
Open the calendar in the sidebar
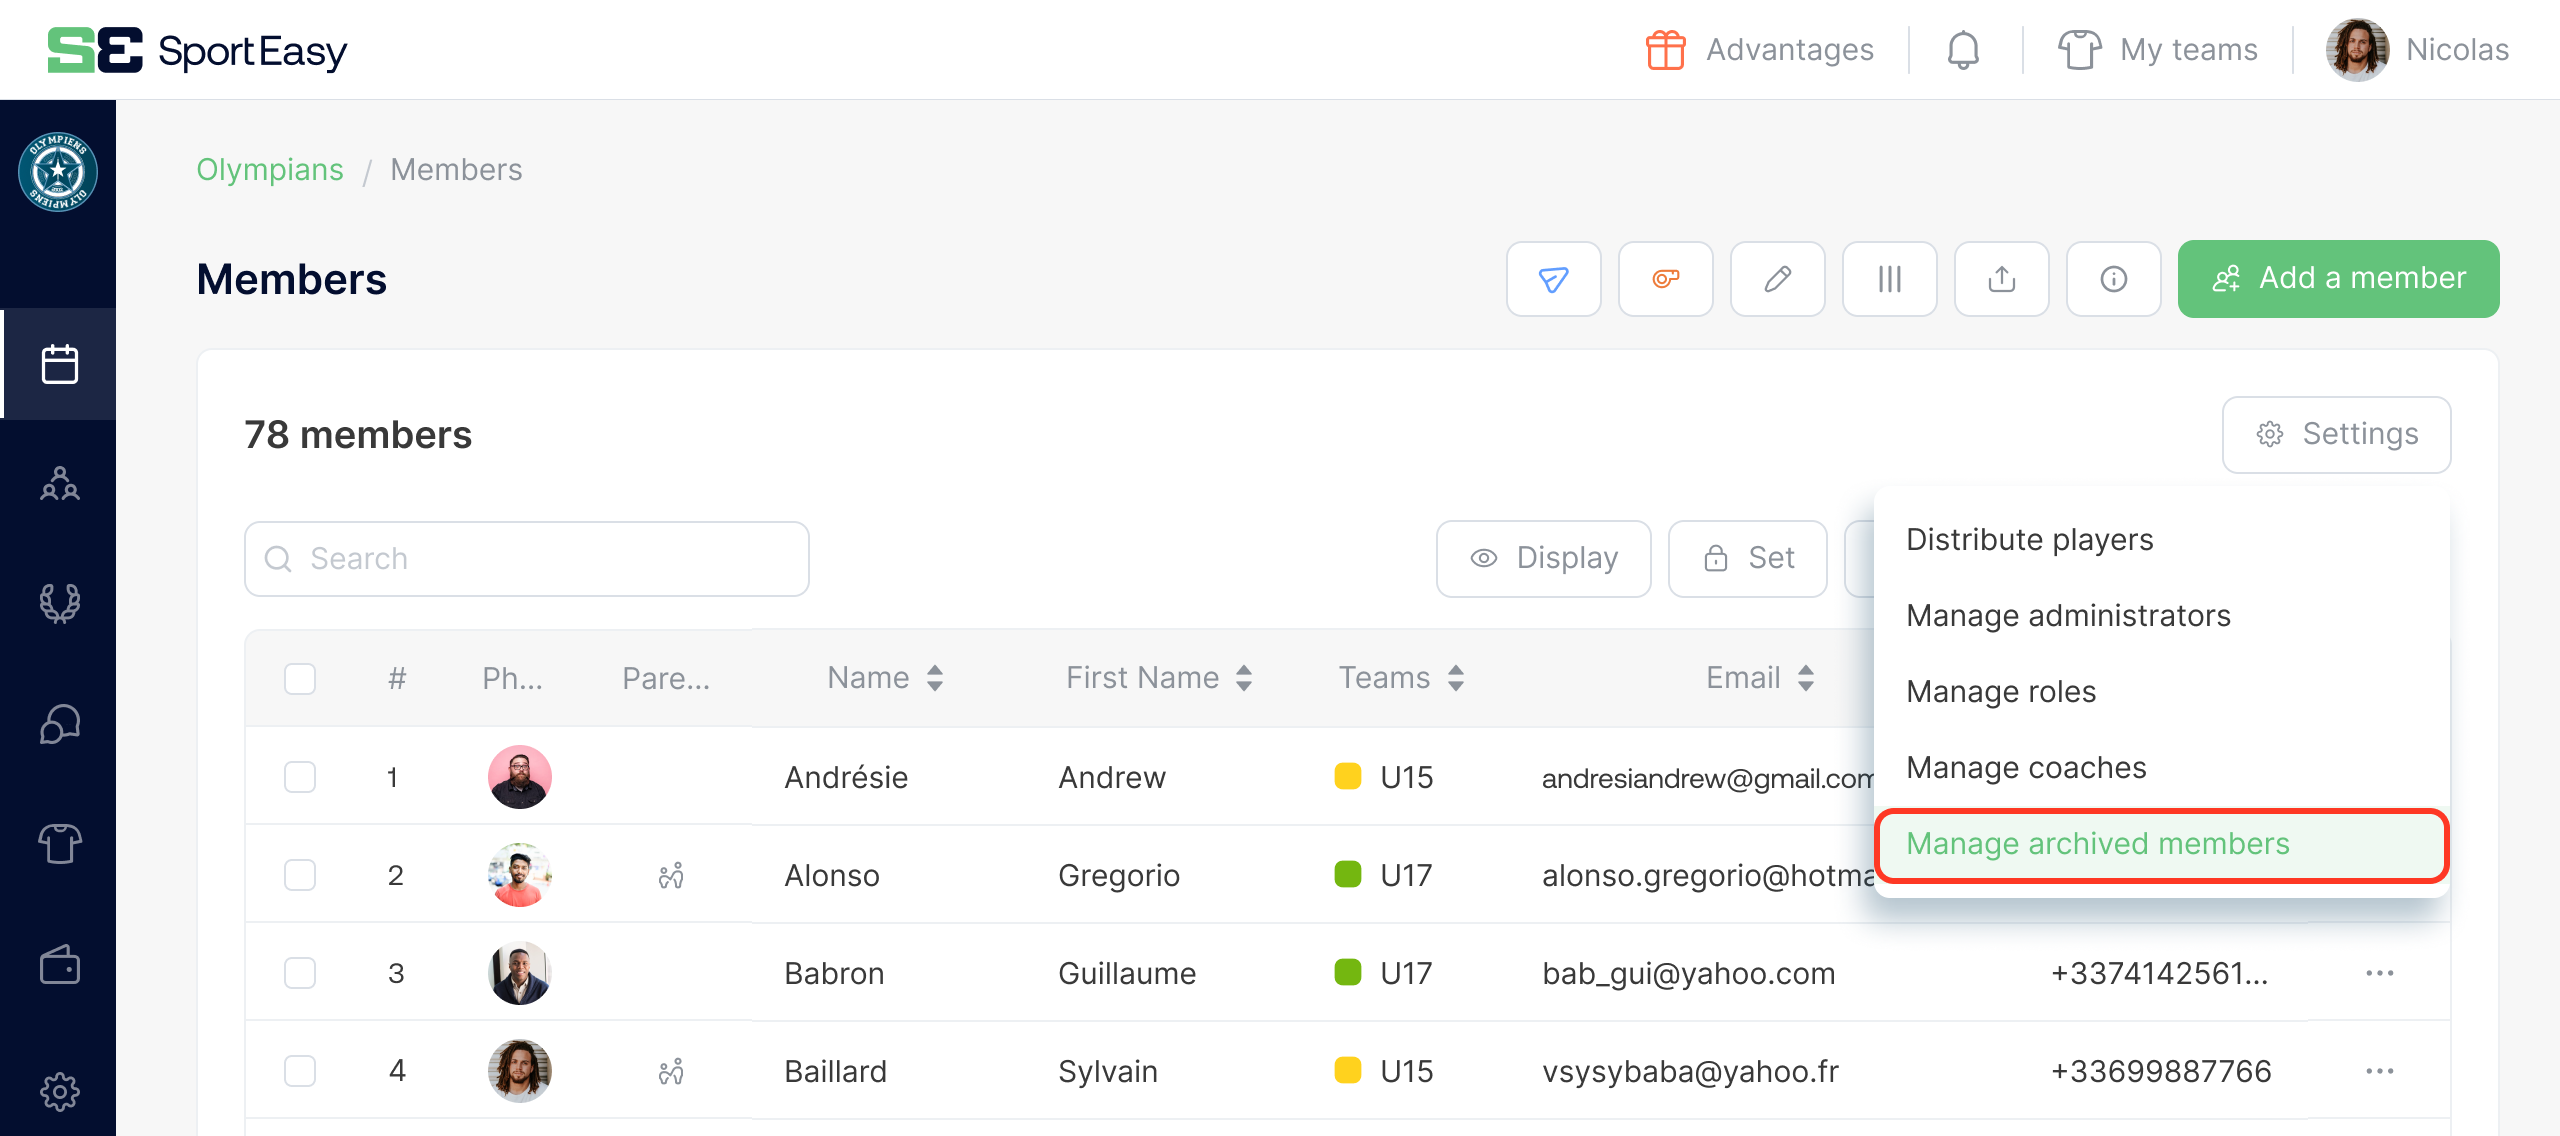click(x=59, y=364)
